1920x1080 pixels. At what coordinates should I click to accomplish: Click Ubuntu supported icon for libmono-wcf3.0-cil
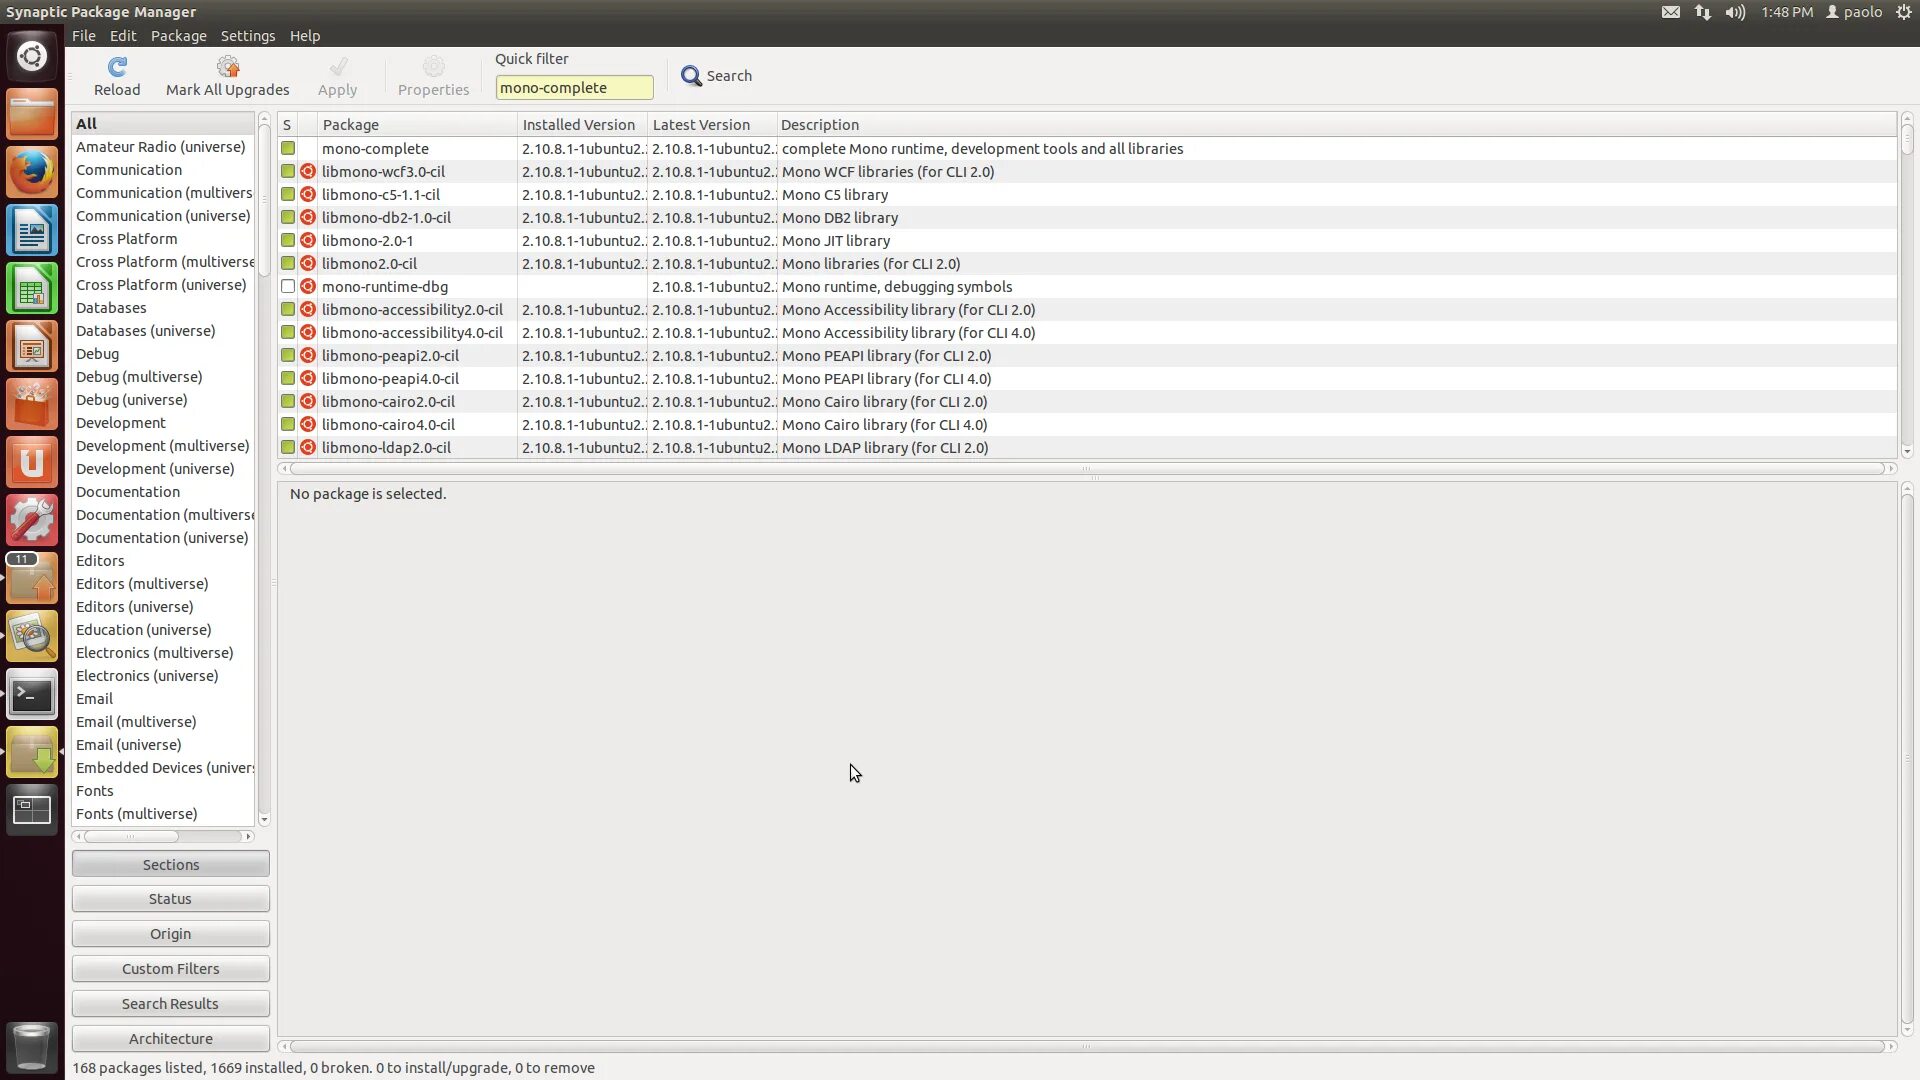[308, 171]
